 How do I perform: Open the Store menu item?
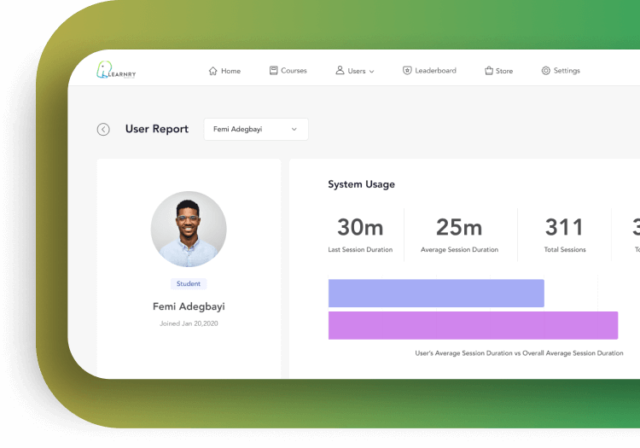tap(504, 71)
